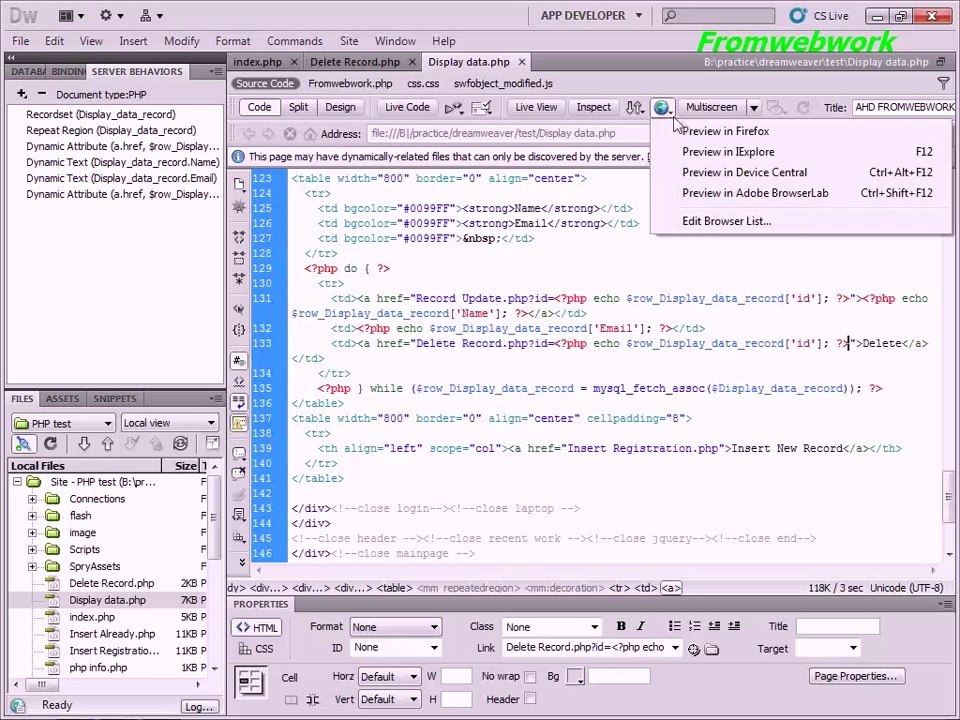The image size is (960, 720).
Task: Select Preview in Firefox
Action: click(726, 131)
